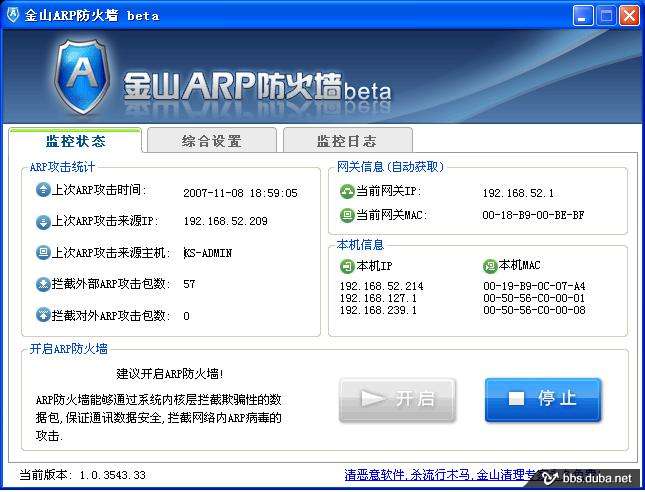Click the large blue shield logo

(x=83, y=77)
